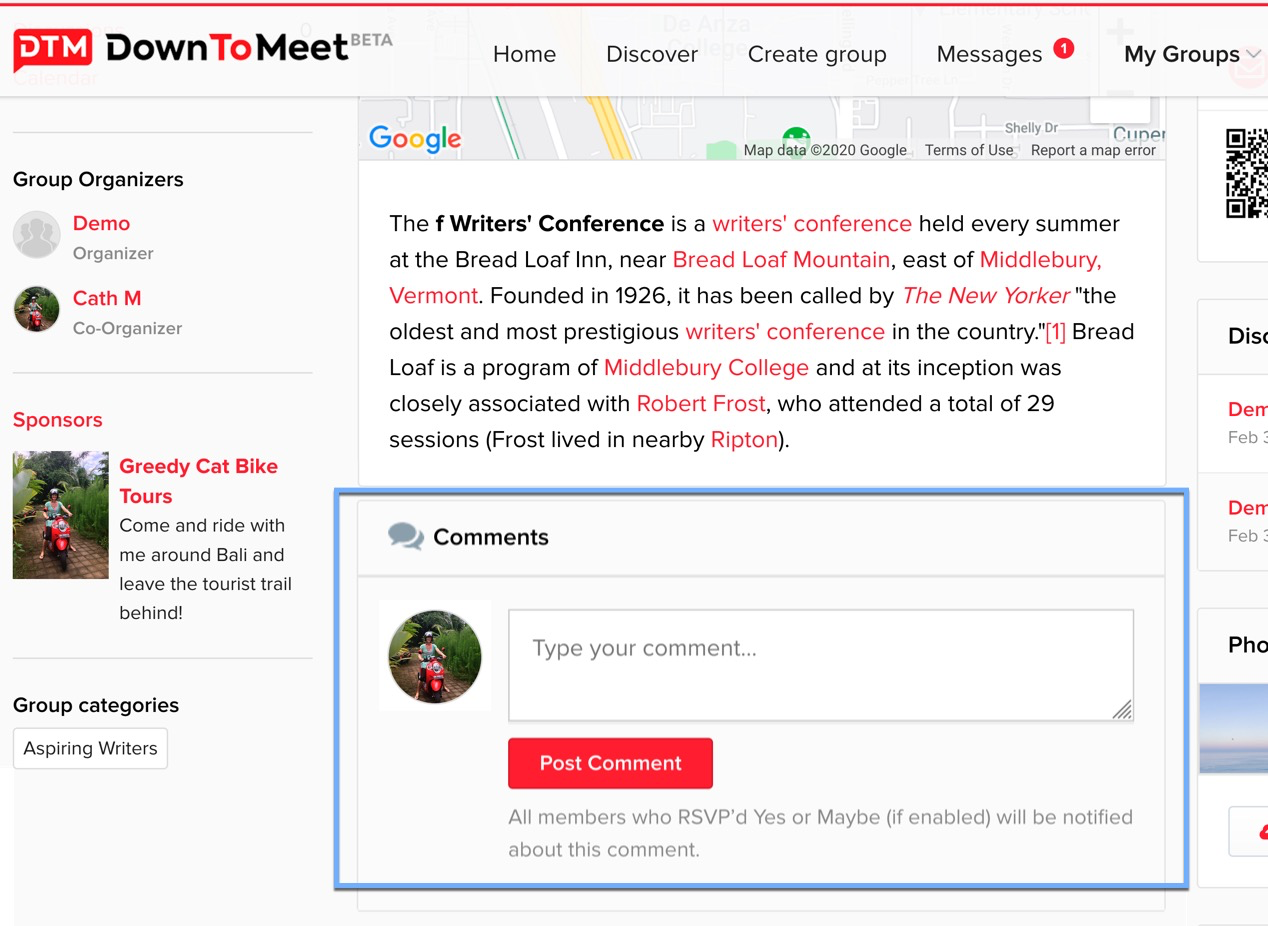Viewport: 1268px width, 926px height.
Task: Go to Create group page
Action: pos(817,54)
